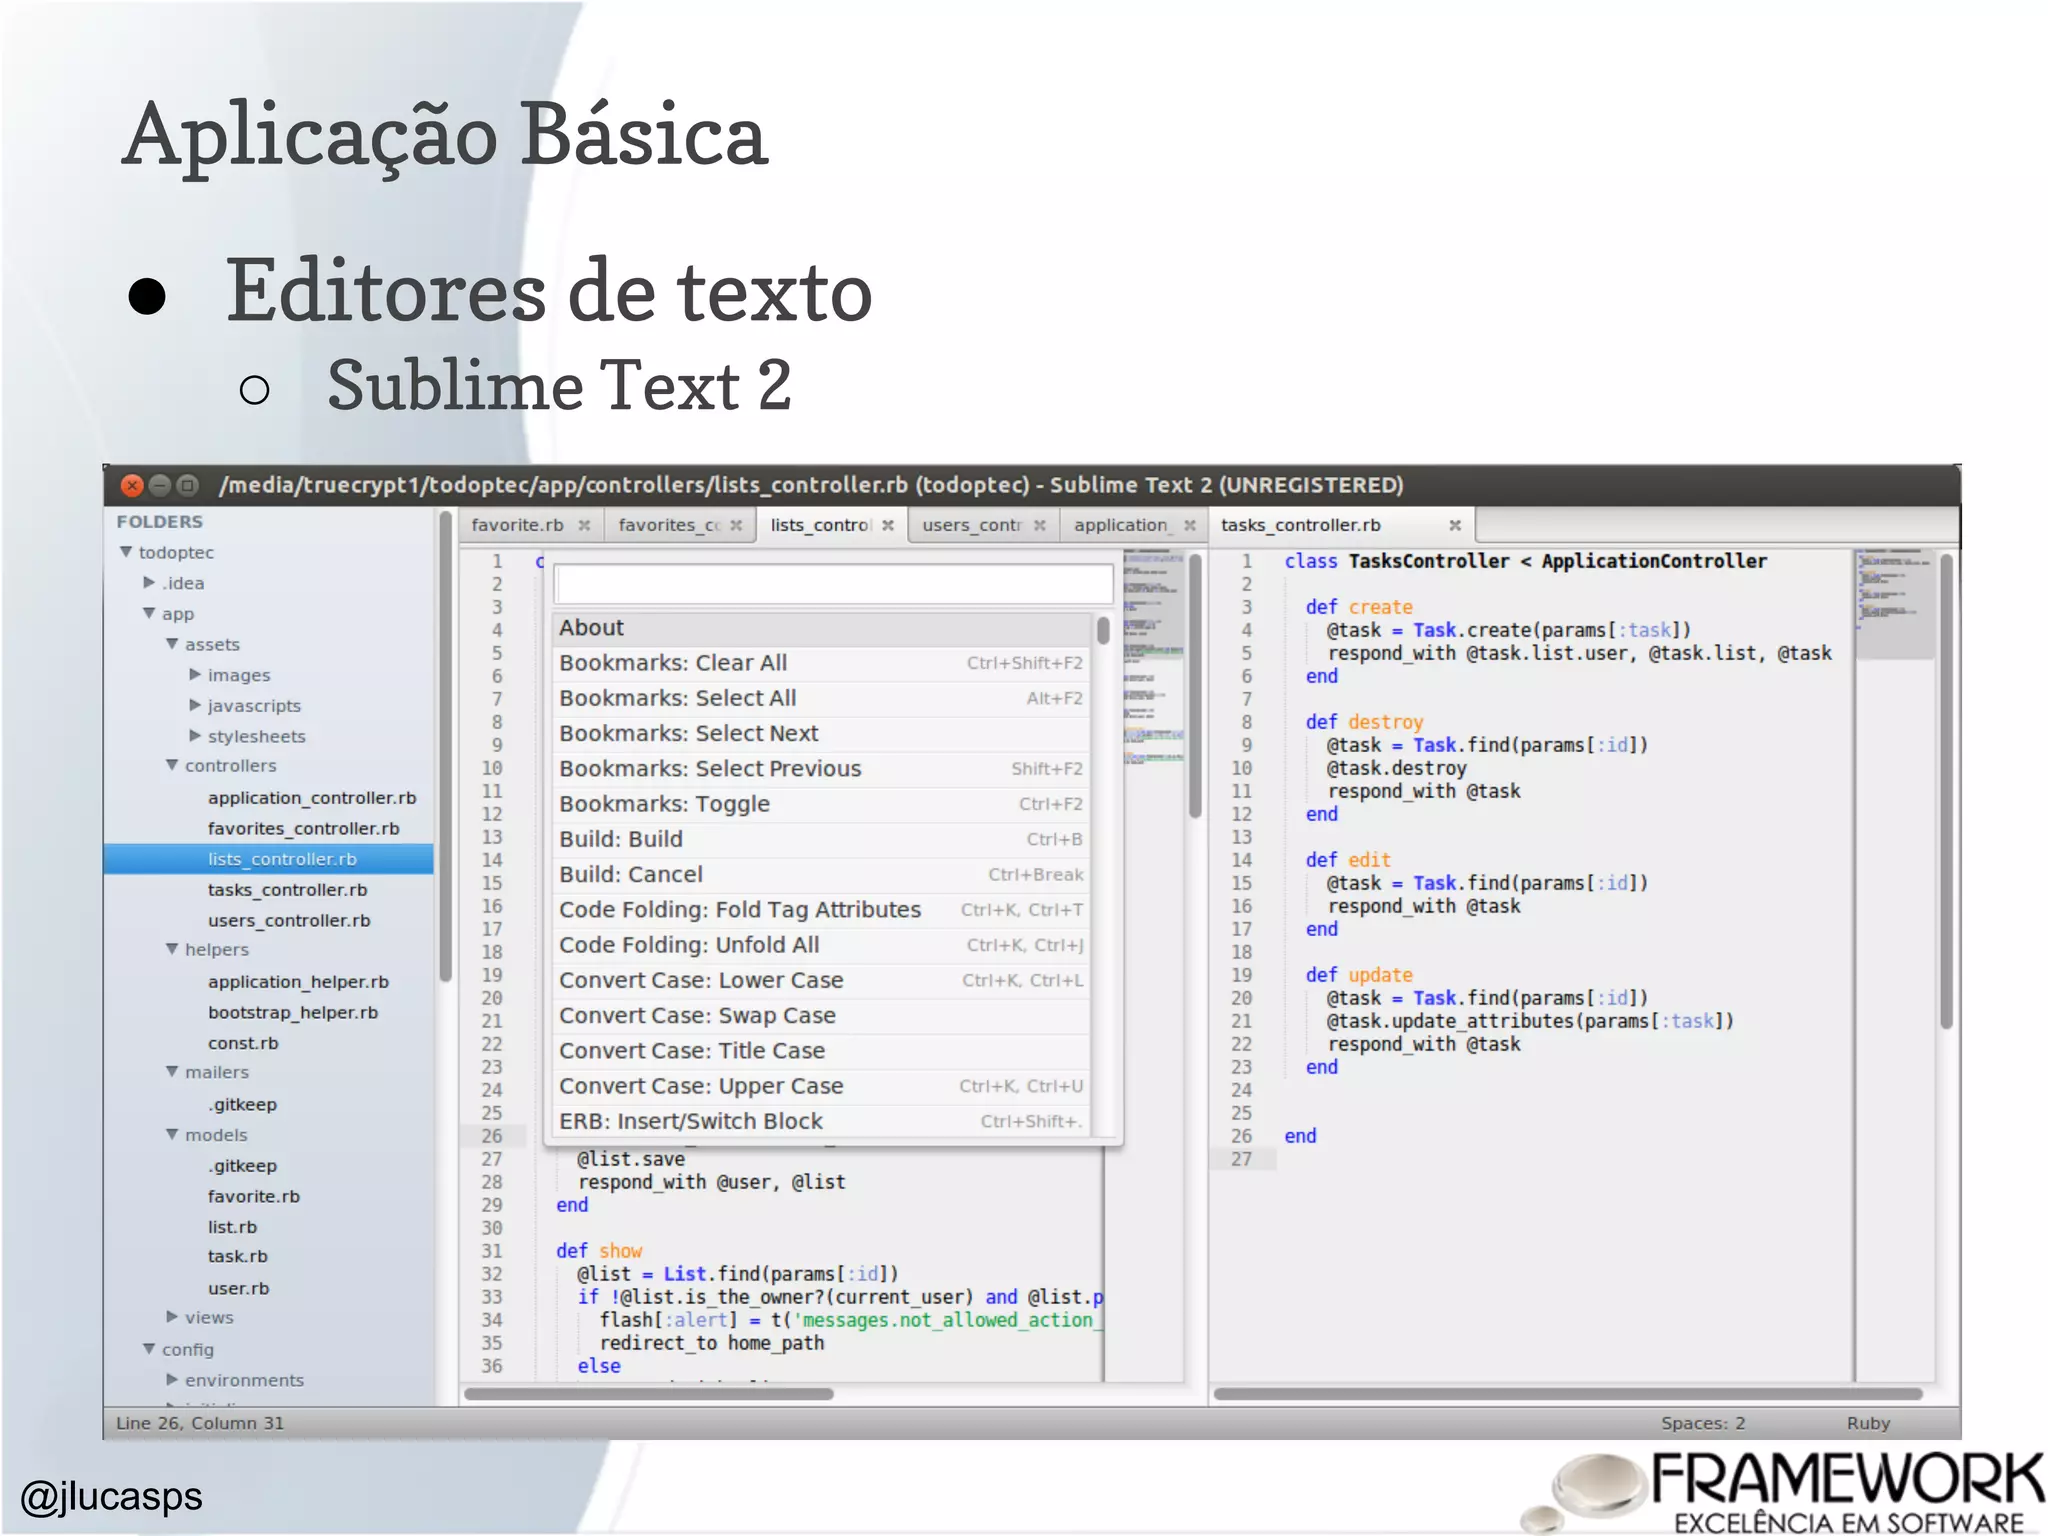The height and width of the screenshot is (1536, 2048).
Task: Click the left editor horizontal scrollbar
Action: pyautogui.click(x=648, y=1394)
